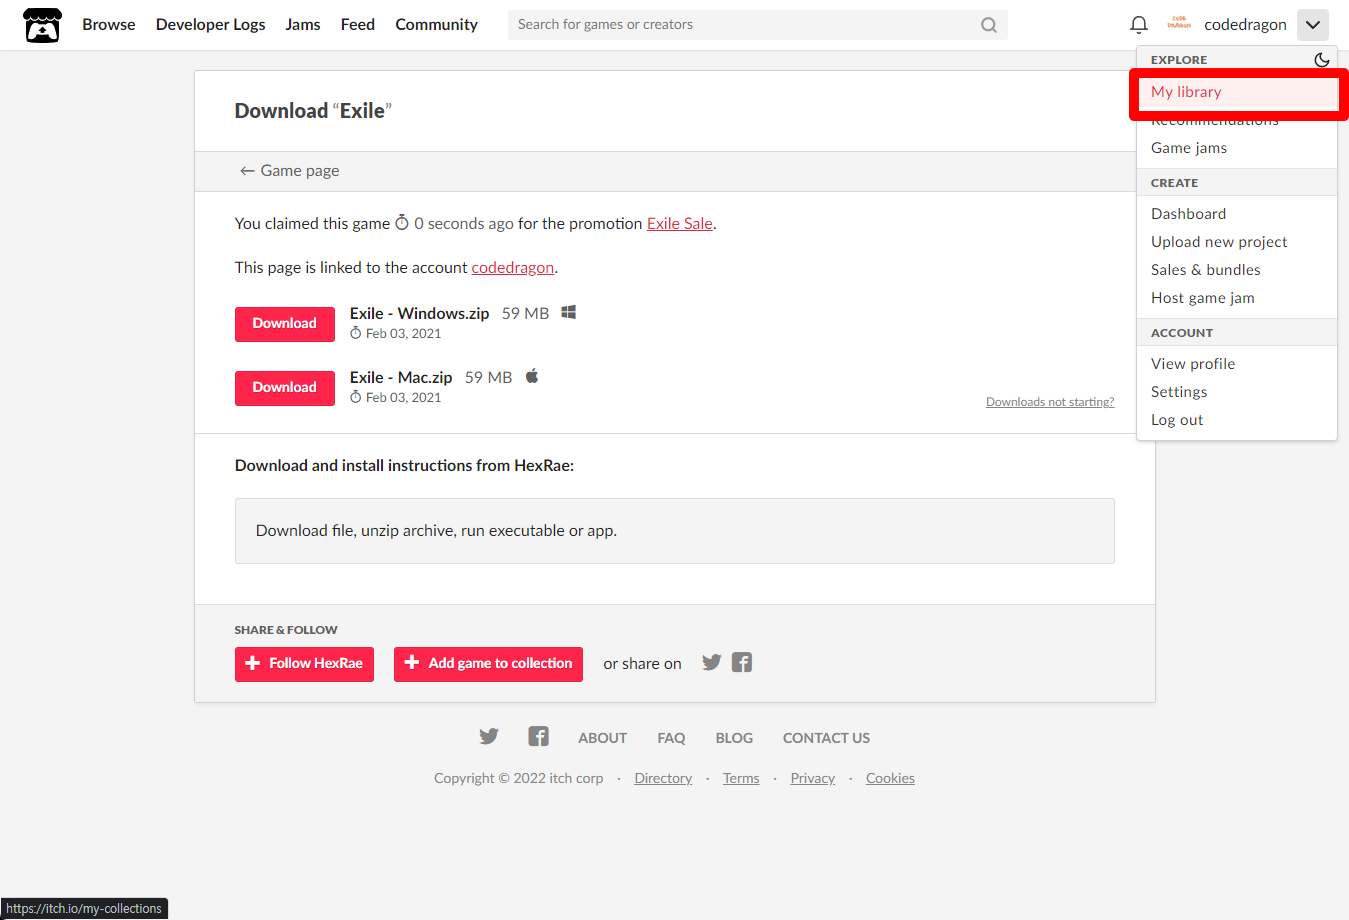
Task: Click the 'Exile - Windows.zip' filename
Action: [419, 314]
